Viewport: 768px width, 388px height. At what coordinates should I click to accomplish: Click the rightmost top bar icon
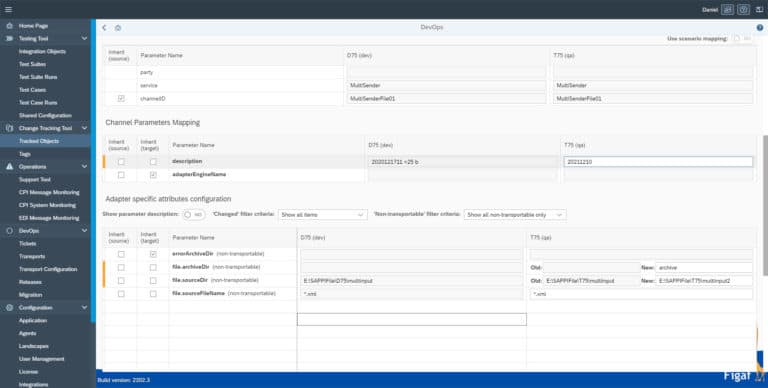pyautogui.click(x=760, y=9)
